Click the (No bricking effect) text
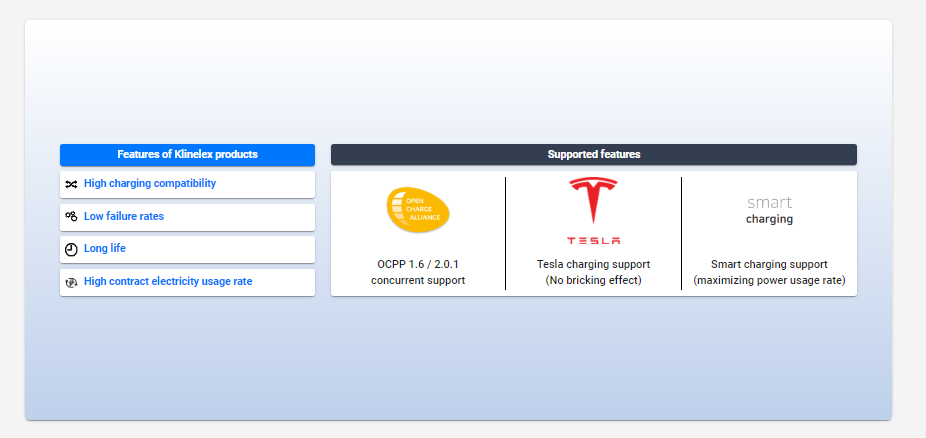This screenshot has height=438, width=926. coord(593,281)
